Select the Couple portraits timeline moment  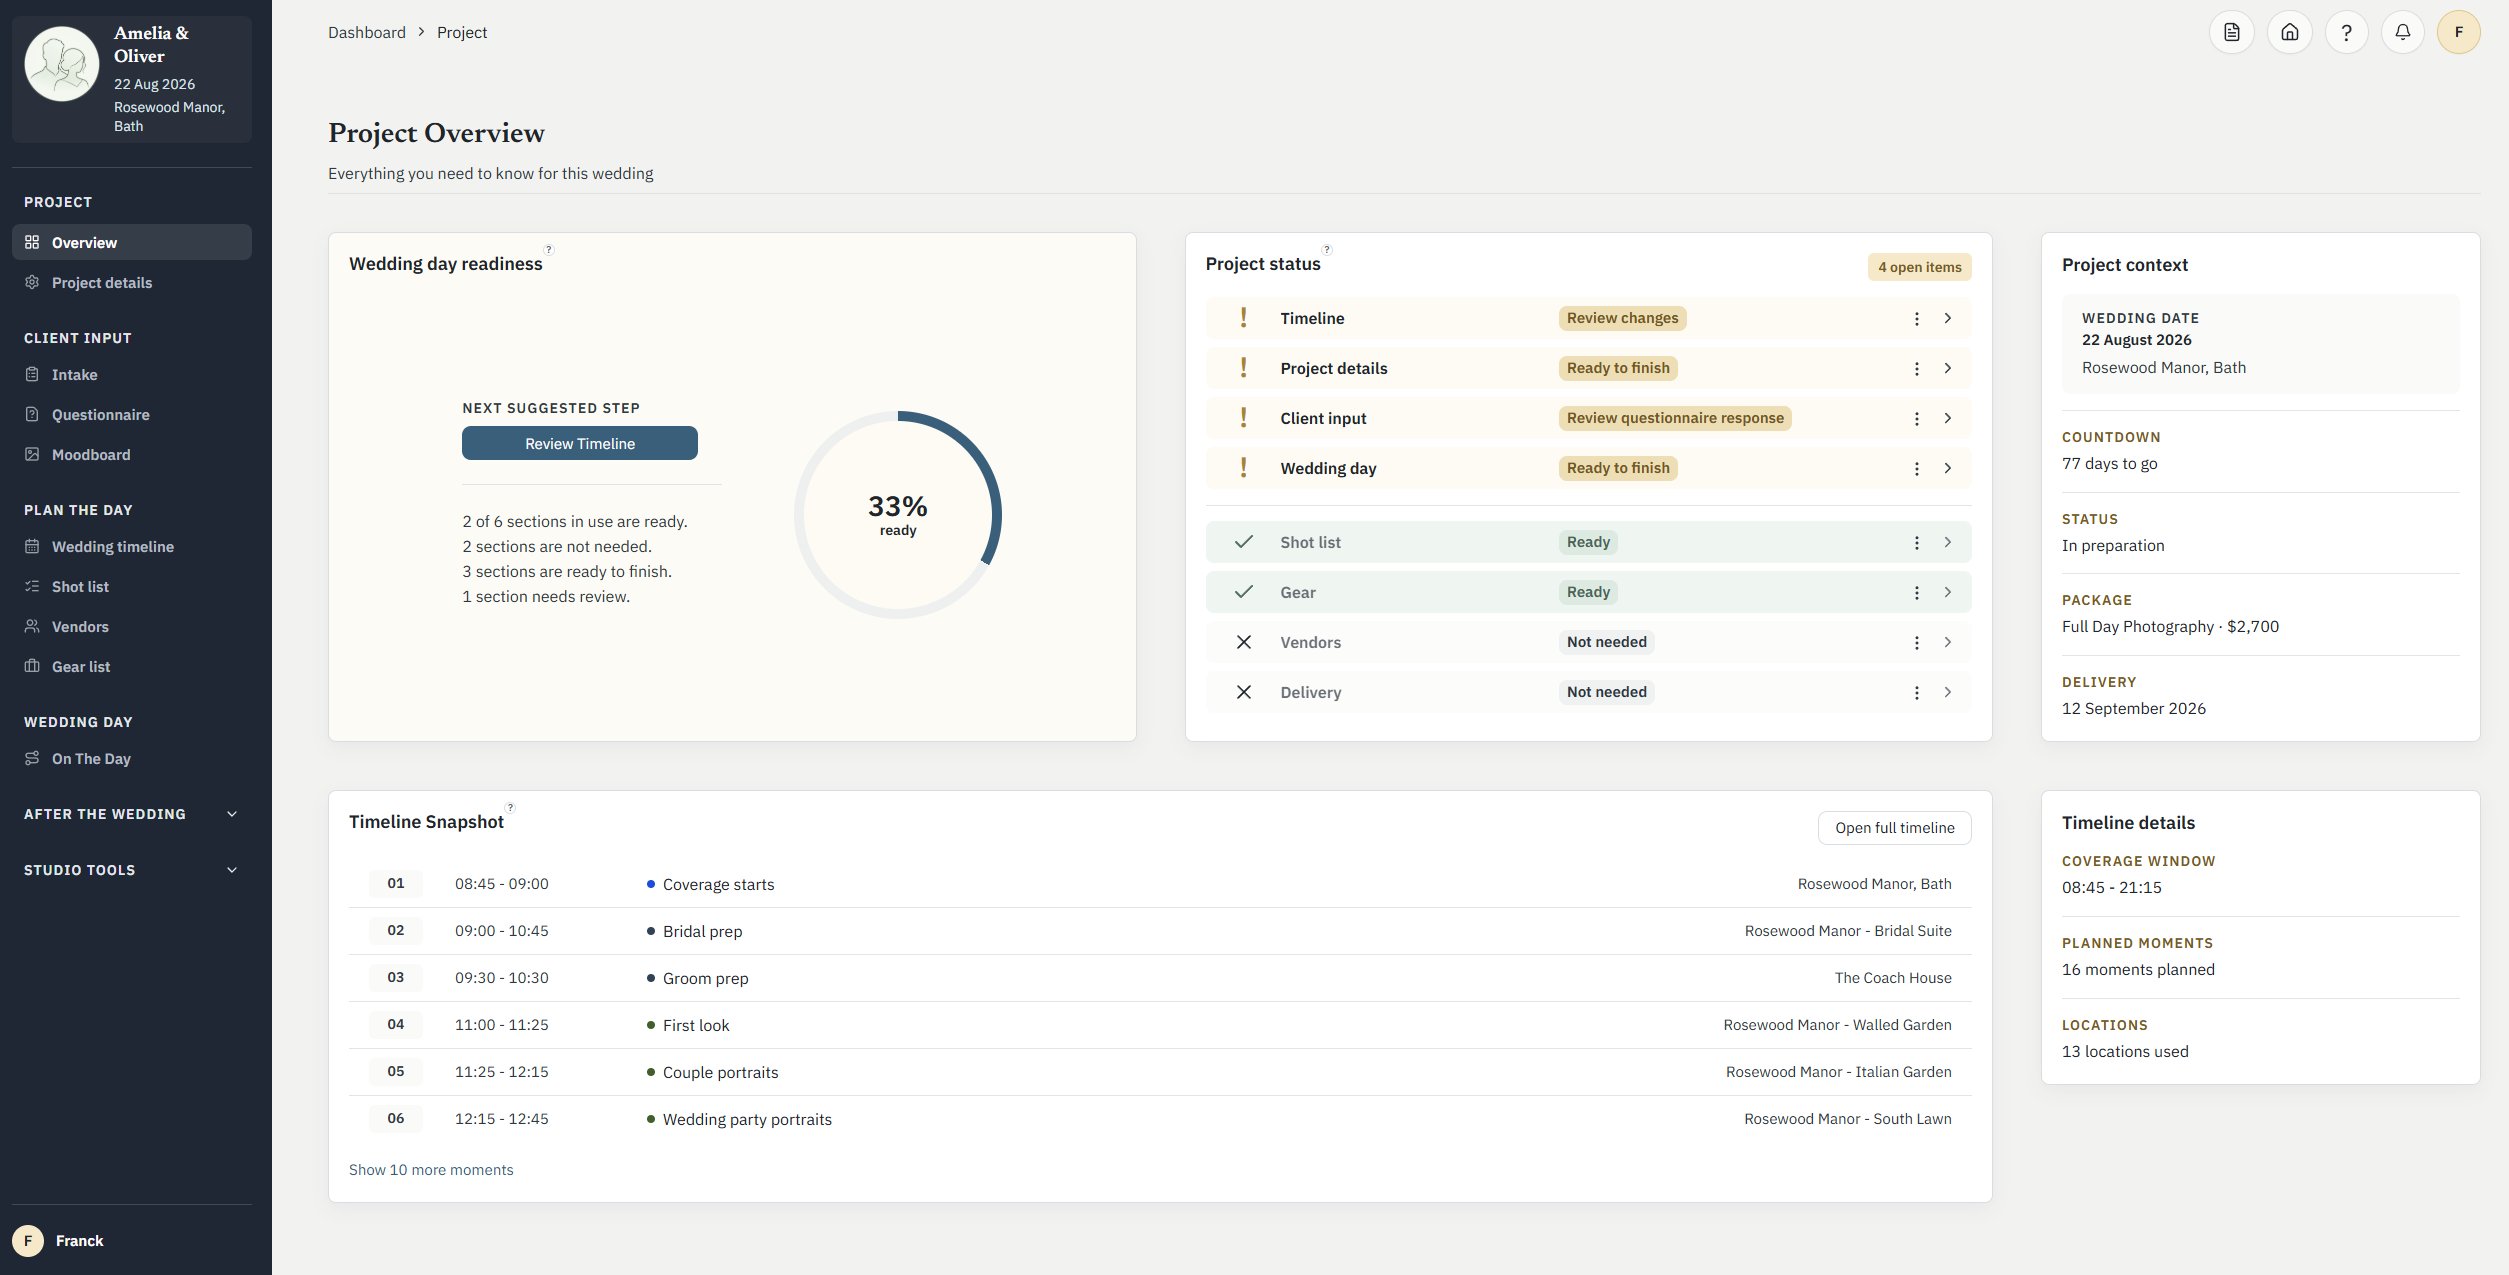pyautogui.click(x=1160, y=1072)
